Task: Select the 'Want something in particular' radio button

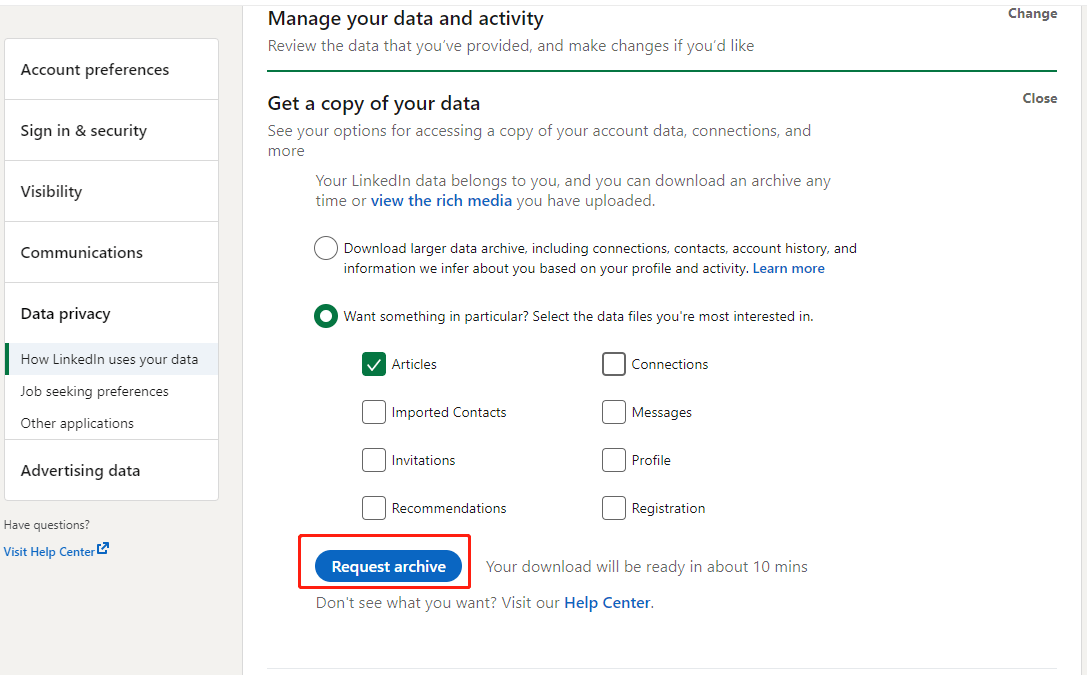Action: [x=325, y=315]
